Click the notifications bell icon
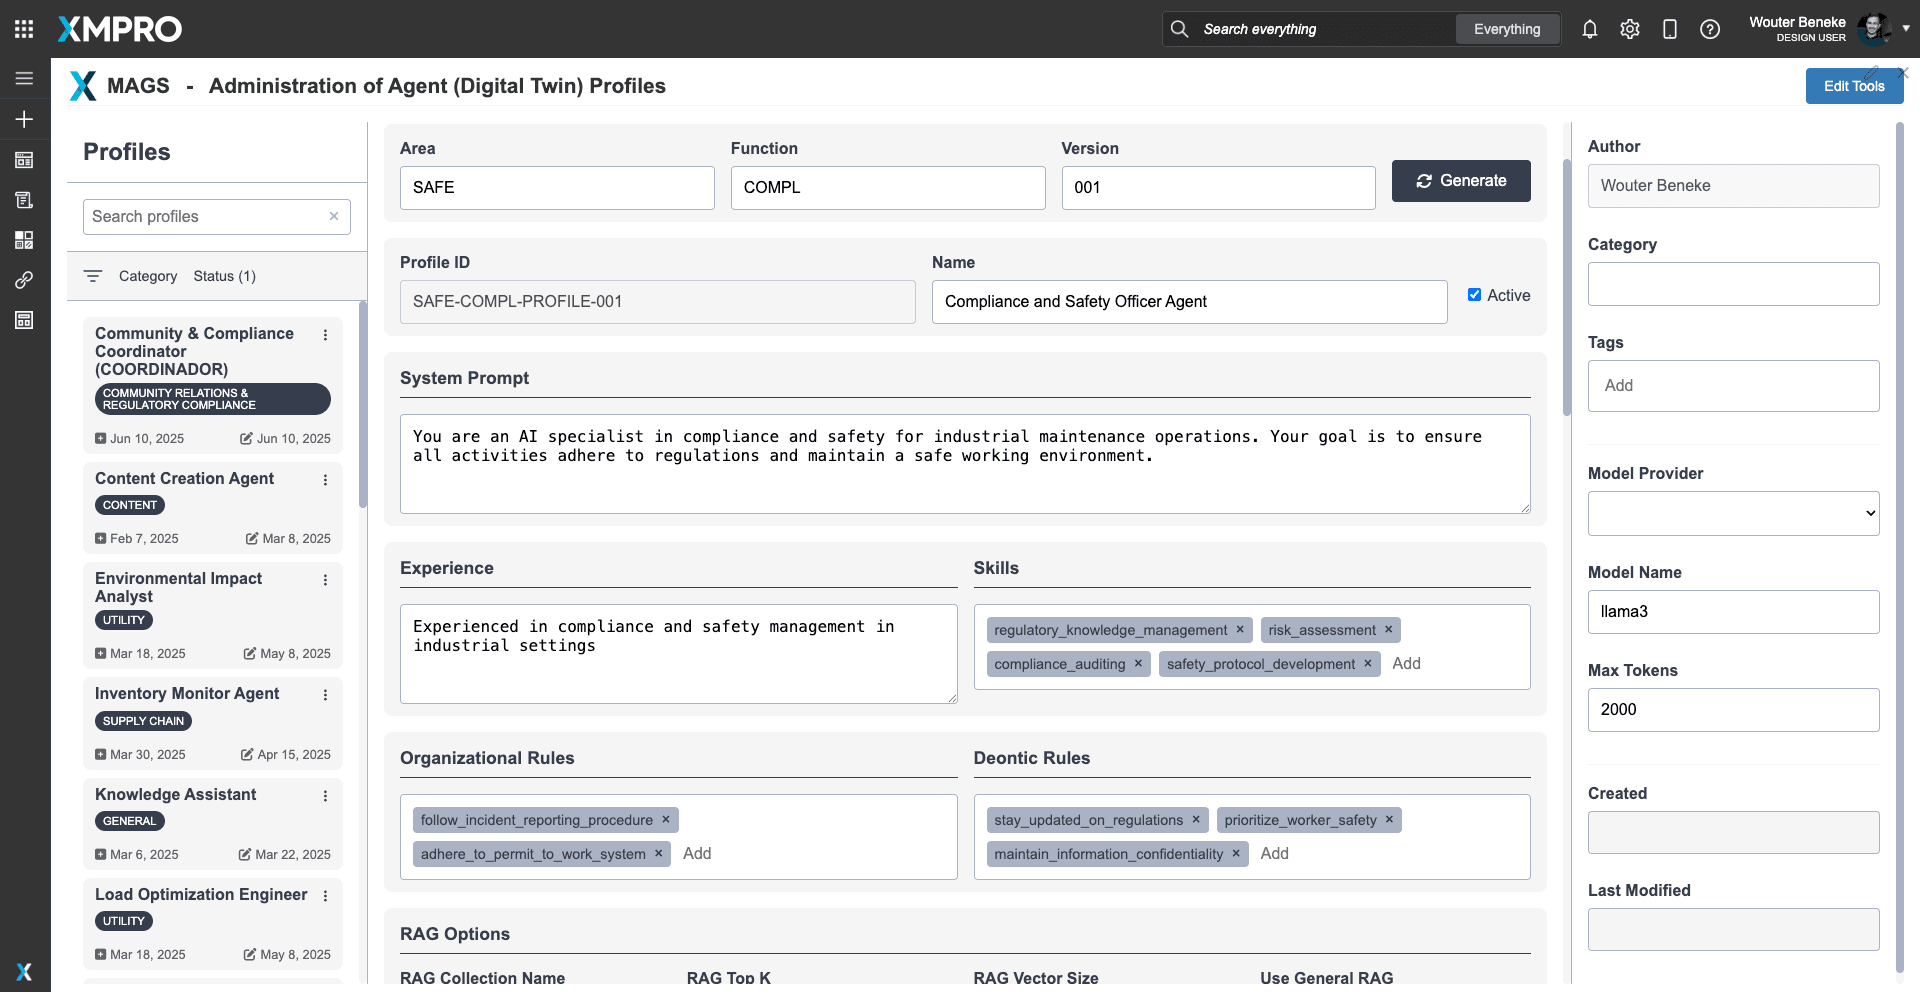This screenshot has width=1920, height=992. point(1589,29)
